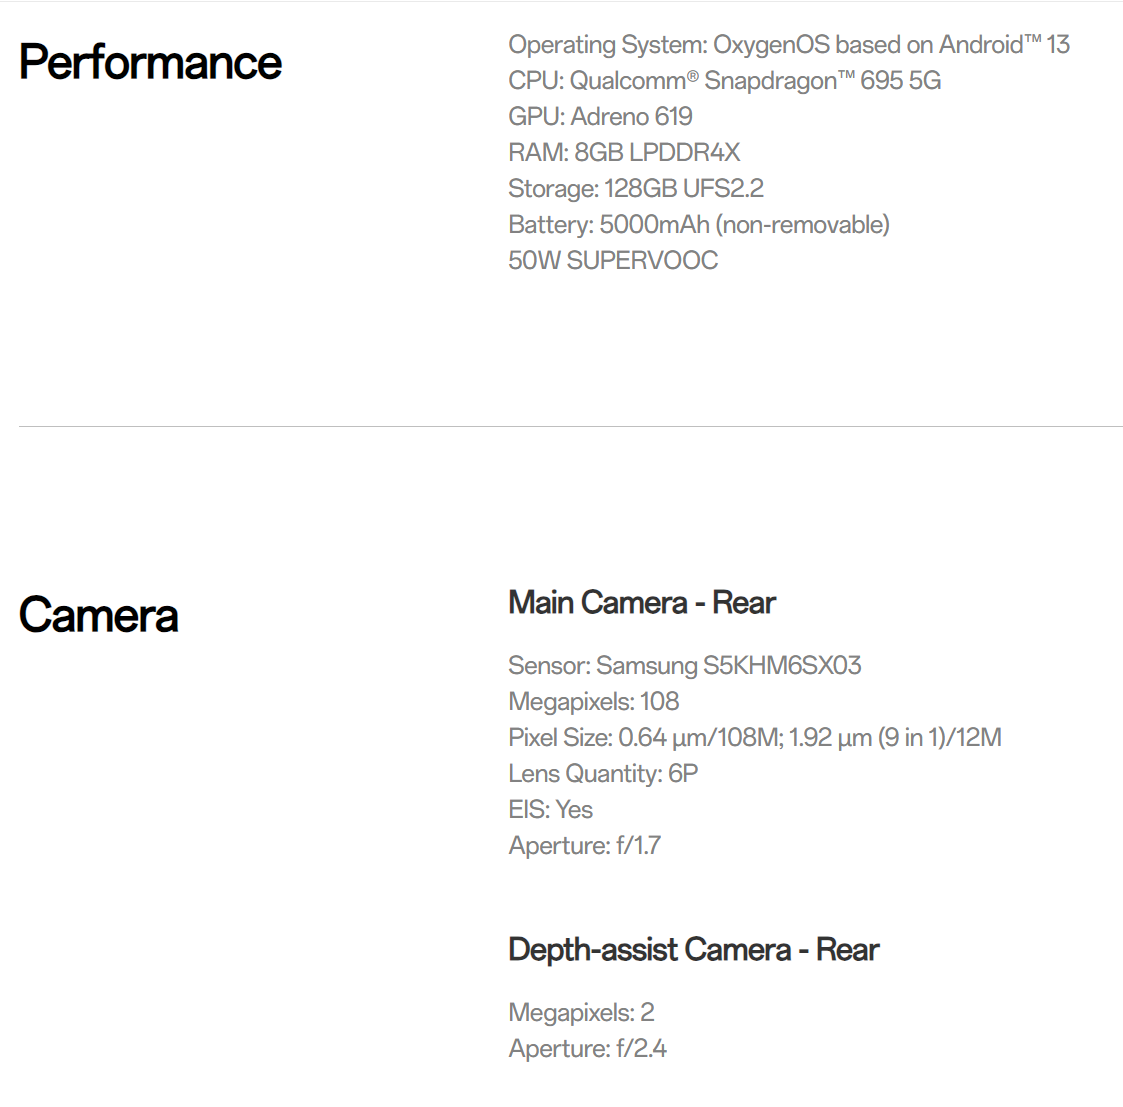Click the Pixel Size specification line

[x=755, y=737]
